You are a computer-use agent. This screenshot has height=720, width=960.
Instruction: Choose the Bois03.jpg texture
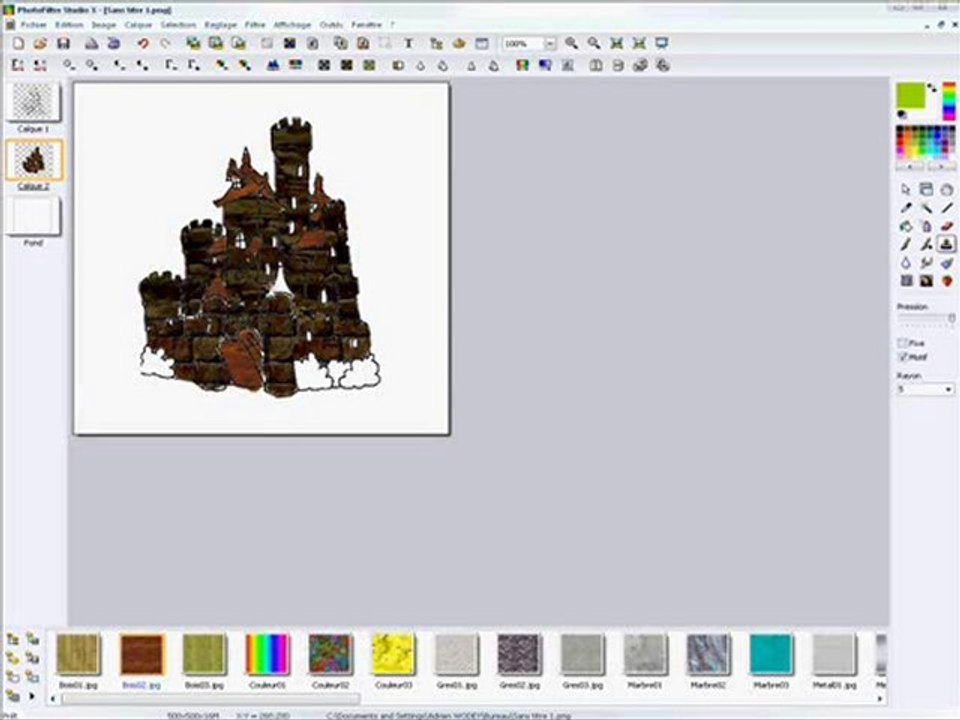[204, 654]
